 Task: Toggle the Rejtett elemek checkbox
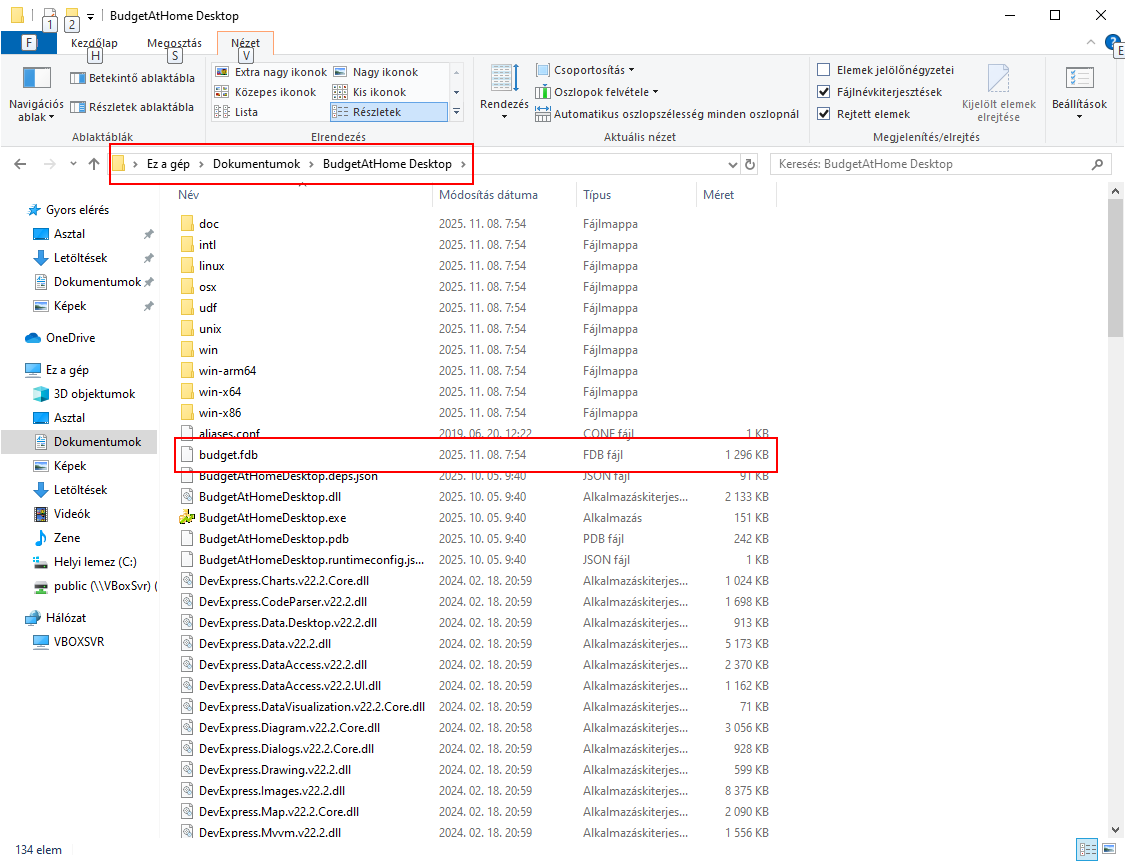pyautogui.click(x=824, y=114)
